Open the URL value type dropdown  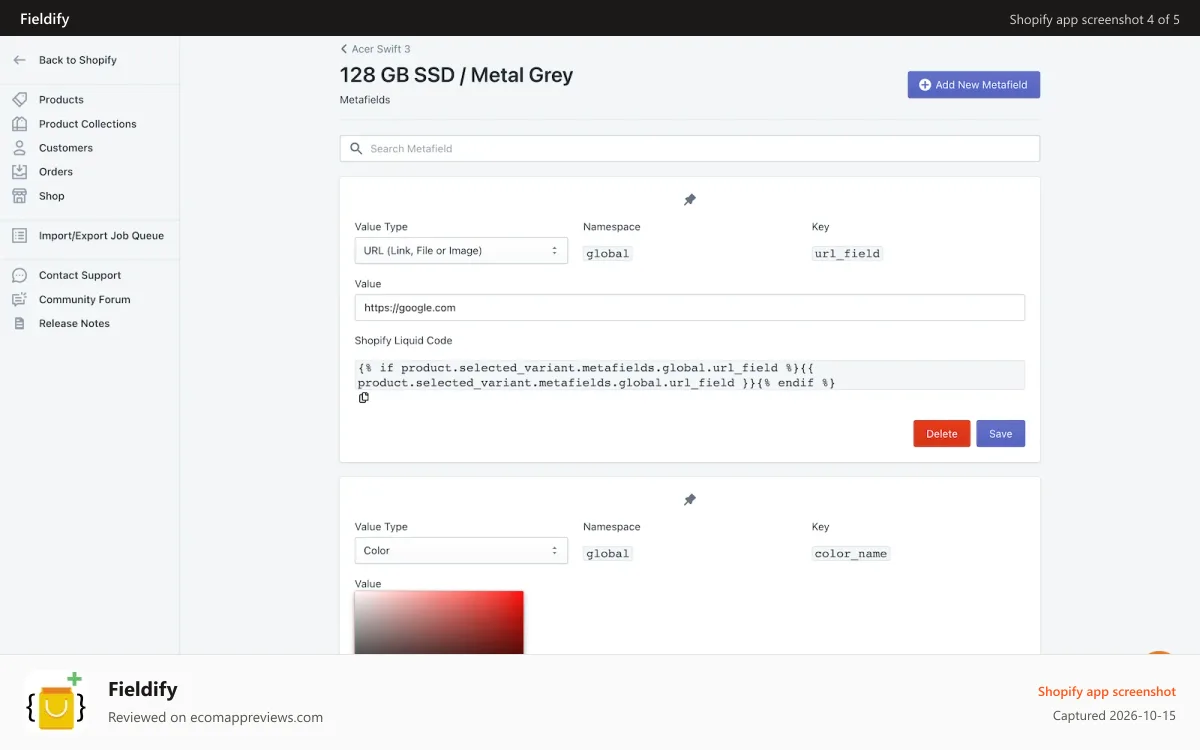pos(461,250)
